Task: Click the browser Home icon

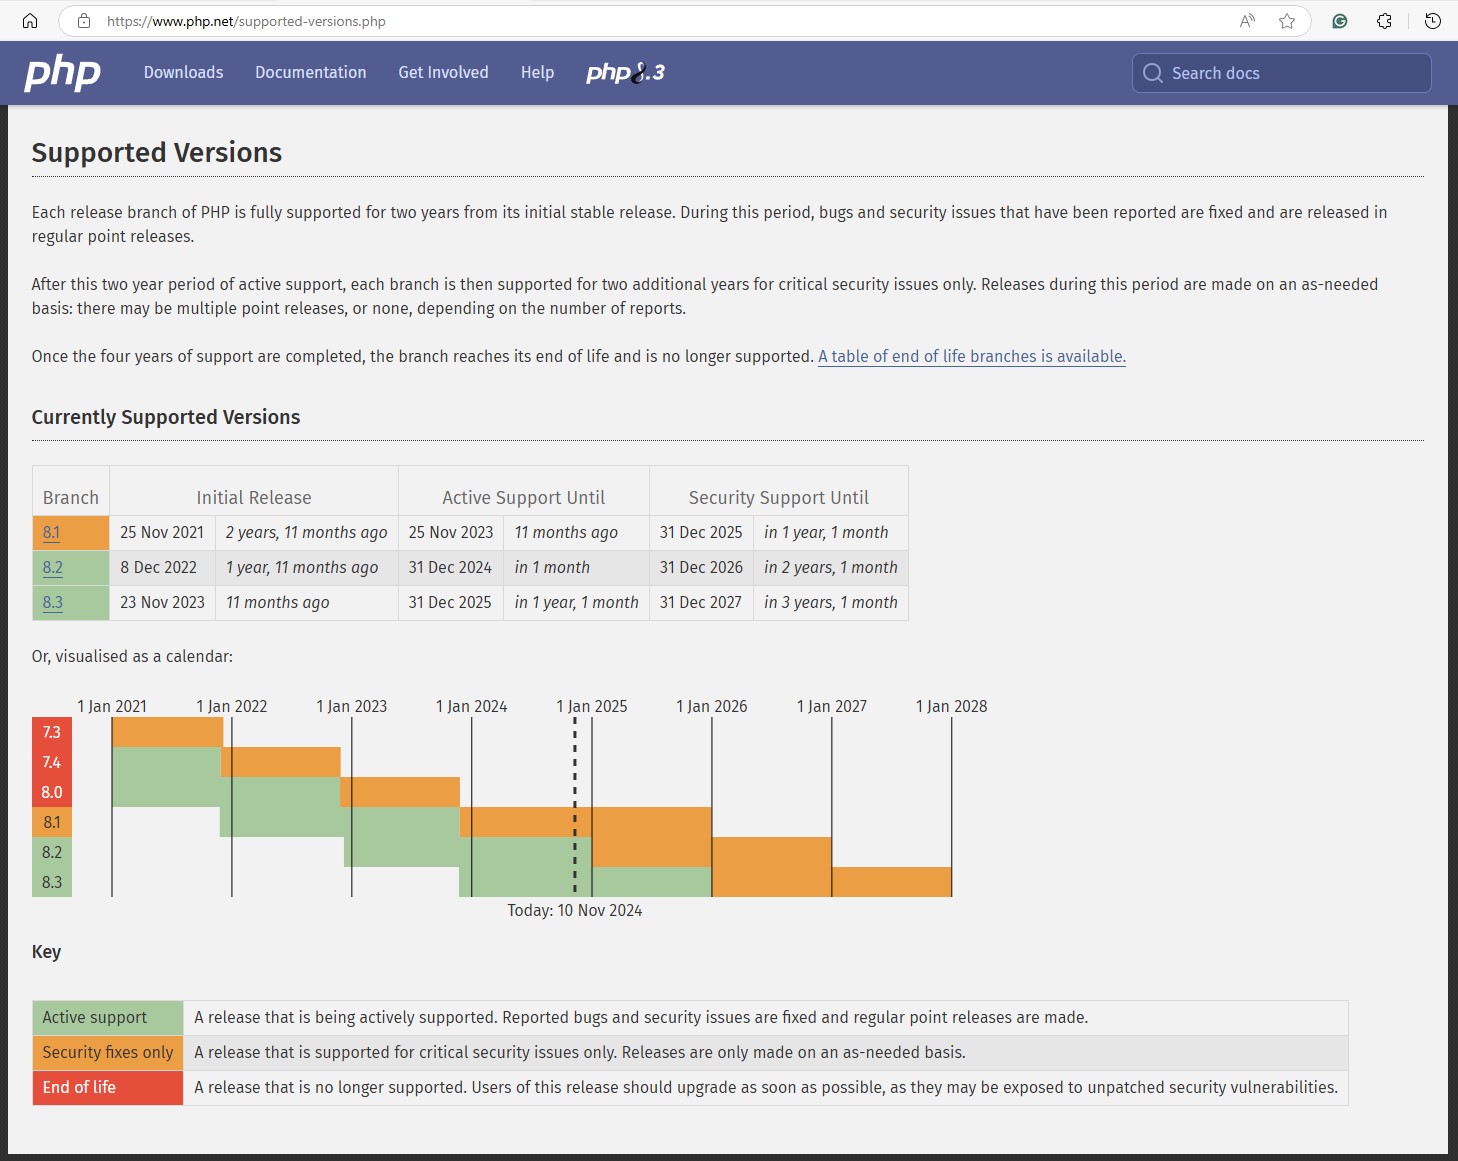Action: (30, 21)
